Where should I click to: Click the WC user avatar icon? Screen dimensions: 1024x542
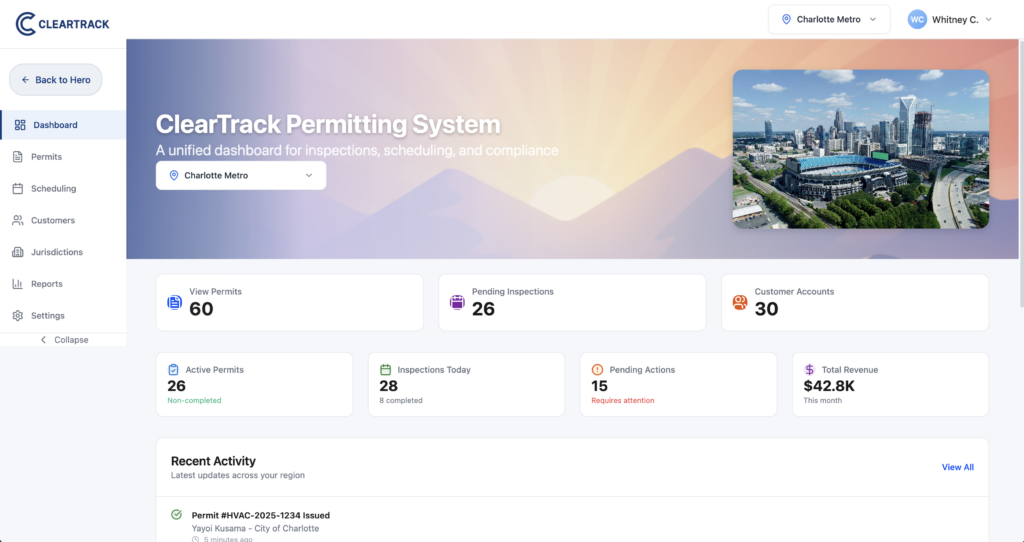(x=917, y=19)
